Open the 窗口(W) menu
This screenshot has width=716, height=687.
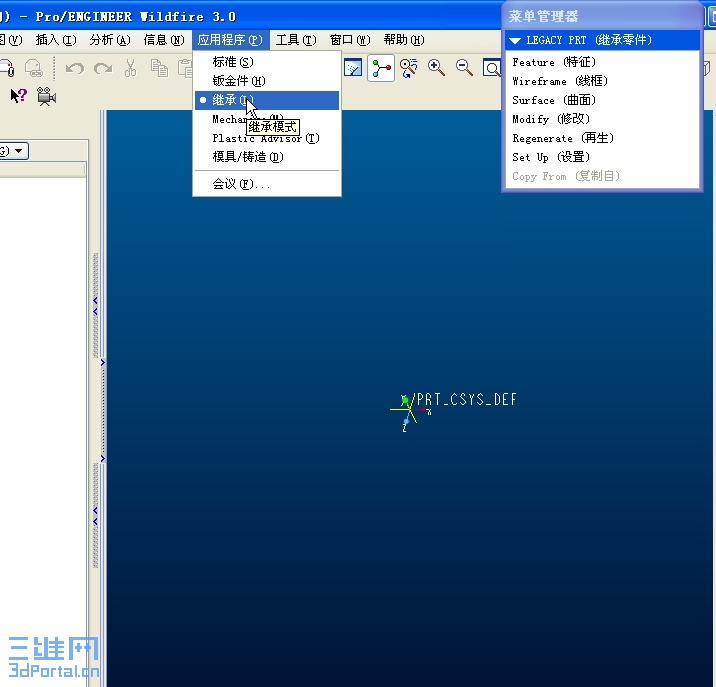point(350,40)
